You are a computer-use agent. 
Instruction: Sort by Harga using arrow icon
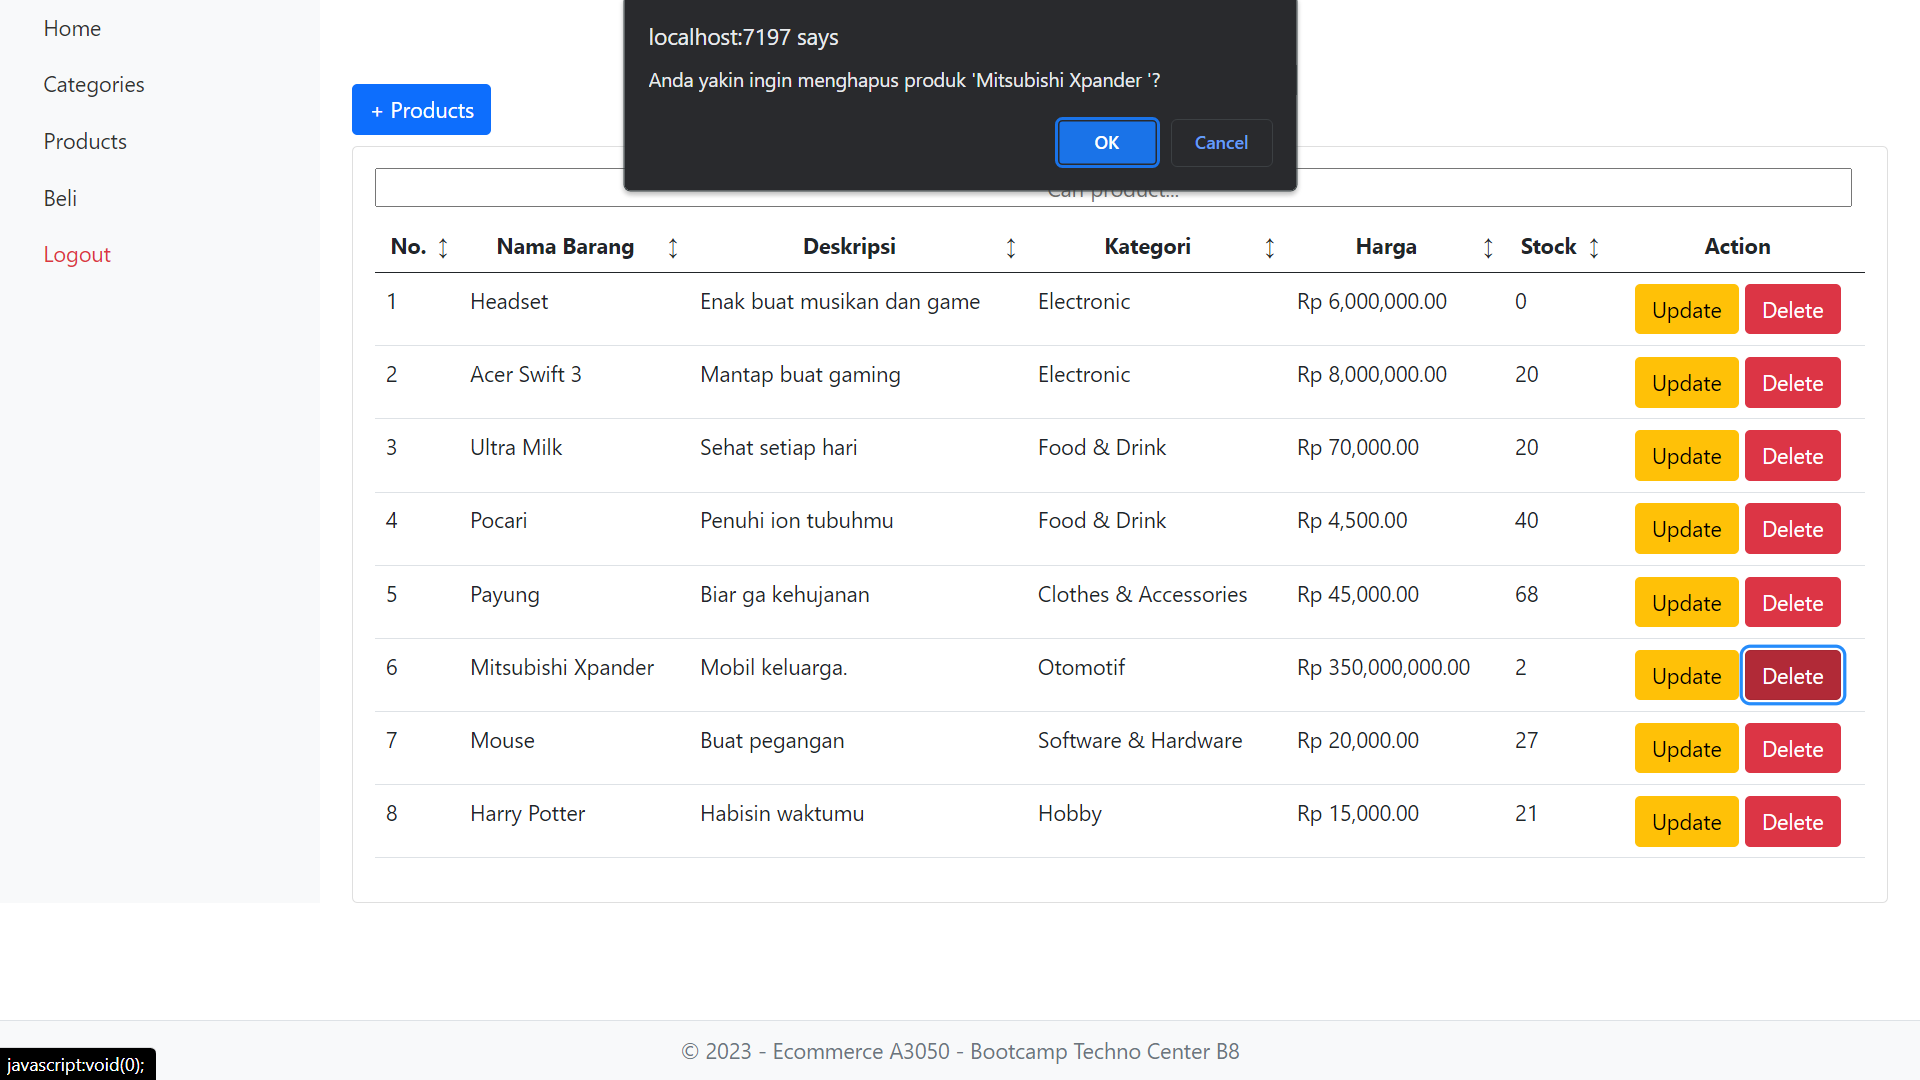(x=1488, y=248)
